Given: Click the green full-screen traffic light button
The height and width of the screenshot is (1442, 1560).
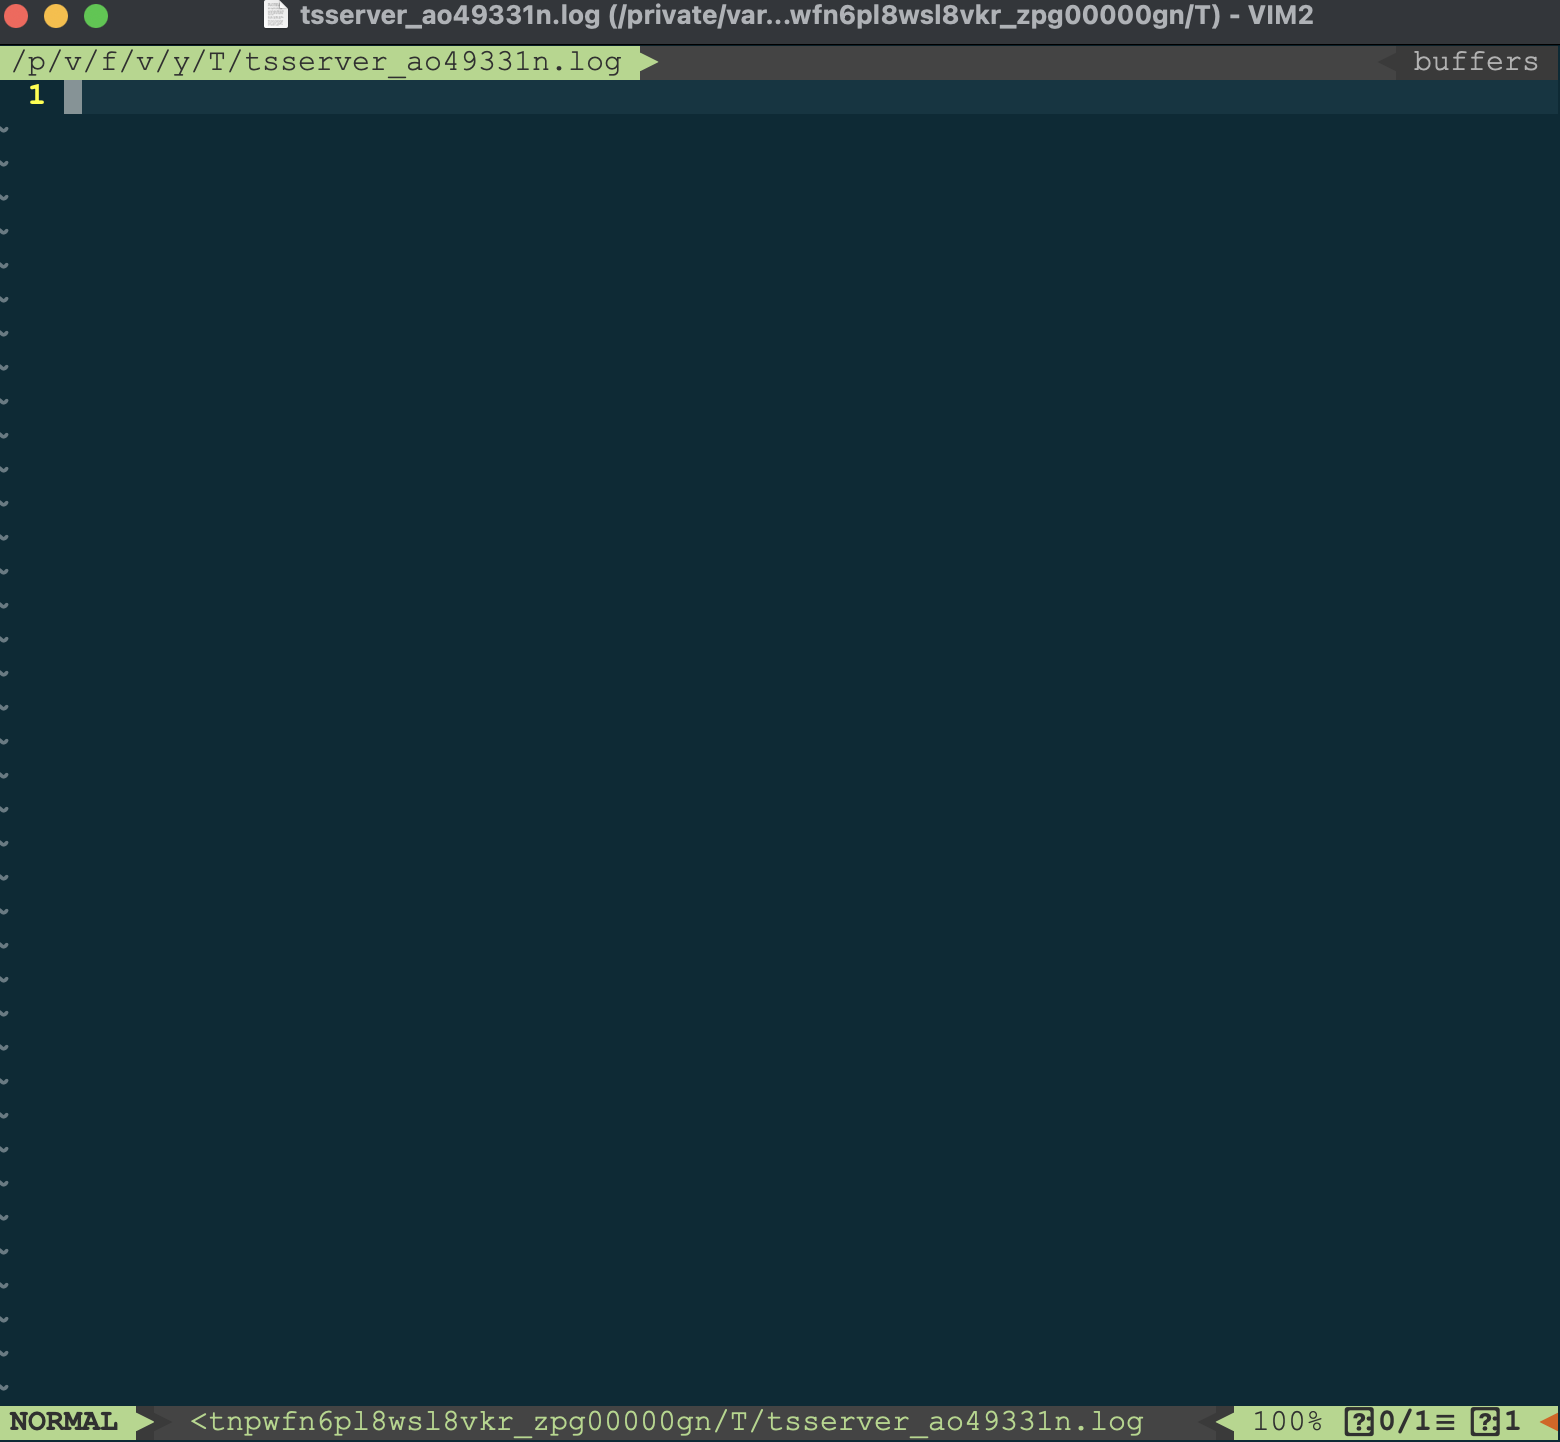Looking at the screenshot, I should coord(96,16).
